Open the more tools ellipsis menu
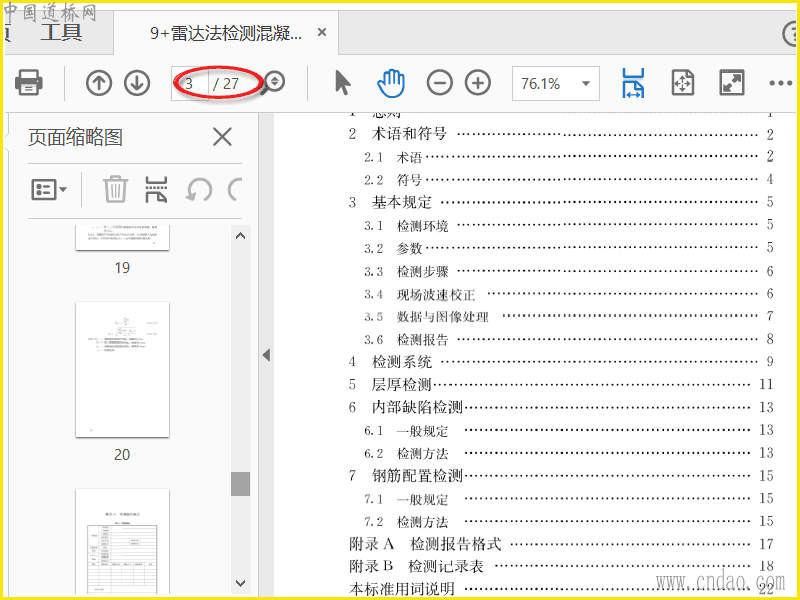This screenshot has height=600, width=800. (781, 83)
